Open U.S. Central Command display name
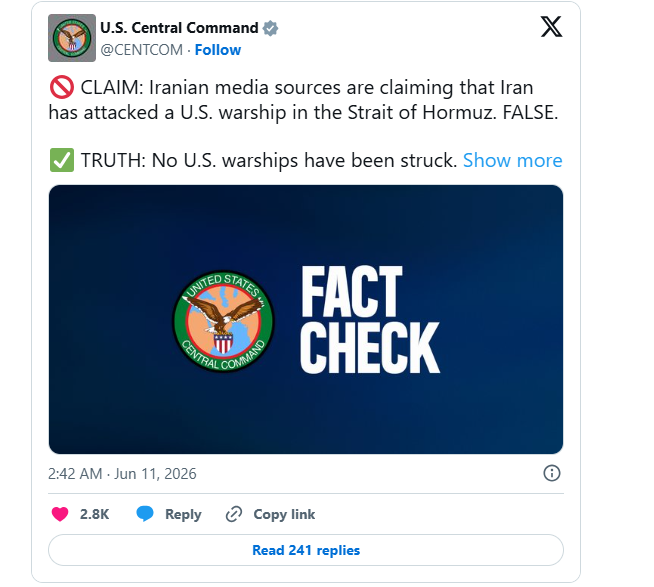 [x=179, y=28]
